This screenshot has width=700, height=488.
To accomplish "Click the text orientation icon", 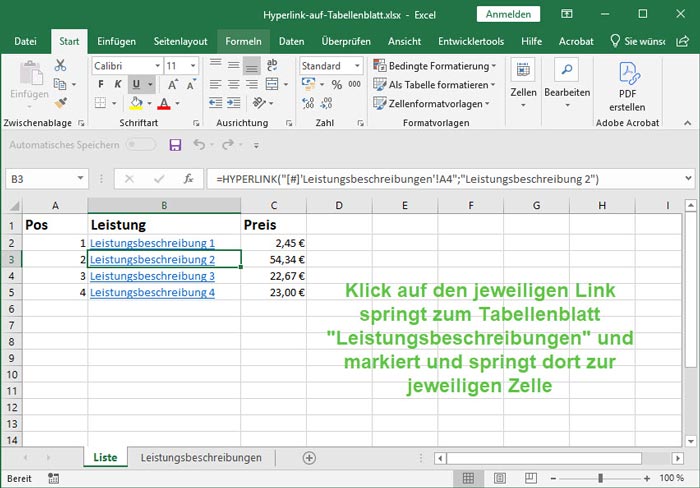I will pos(259,103).
